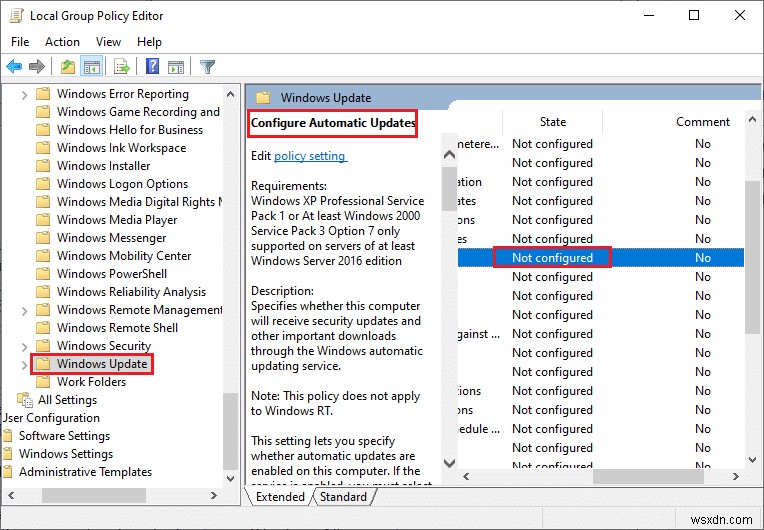Click the Windows Media Player folder icon

pos(43,220)
